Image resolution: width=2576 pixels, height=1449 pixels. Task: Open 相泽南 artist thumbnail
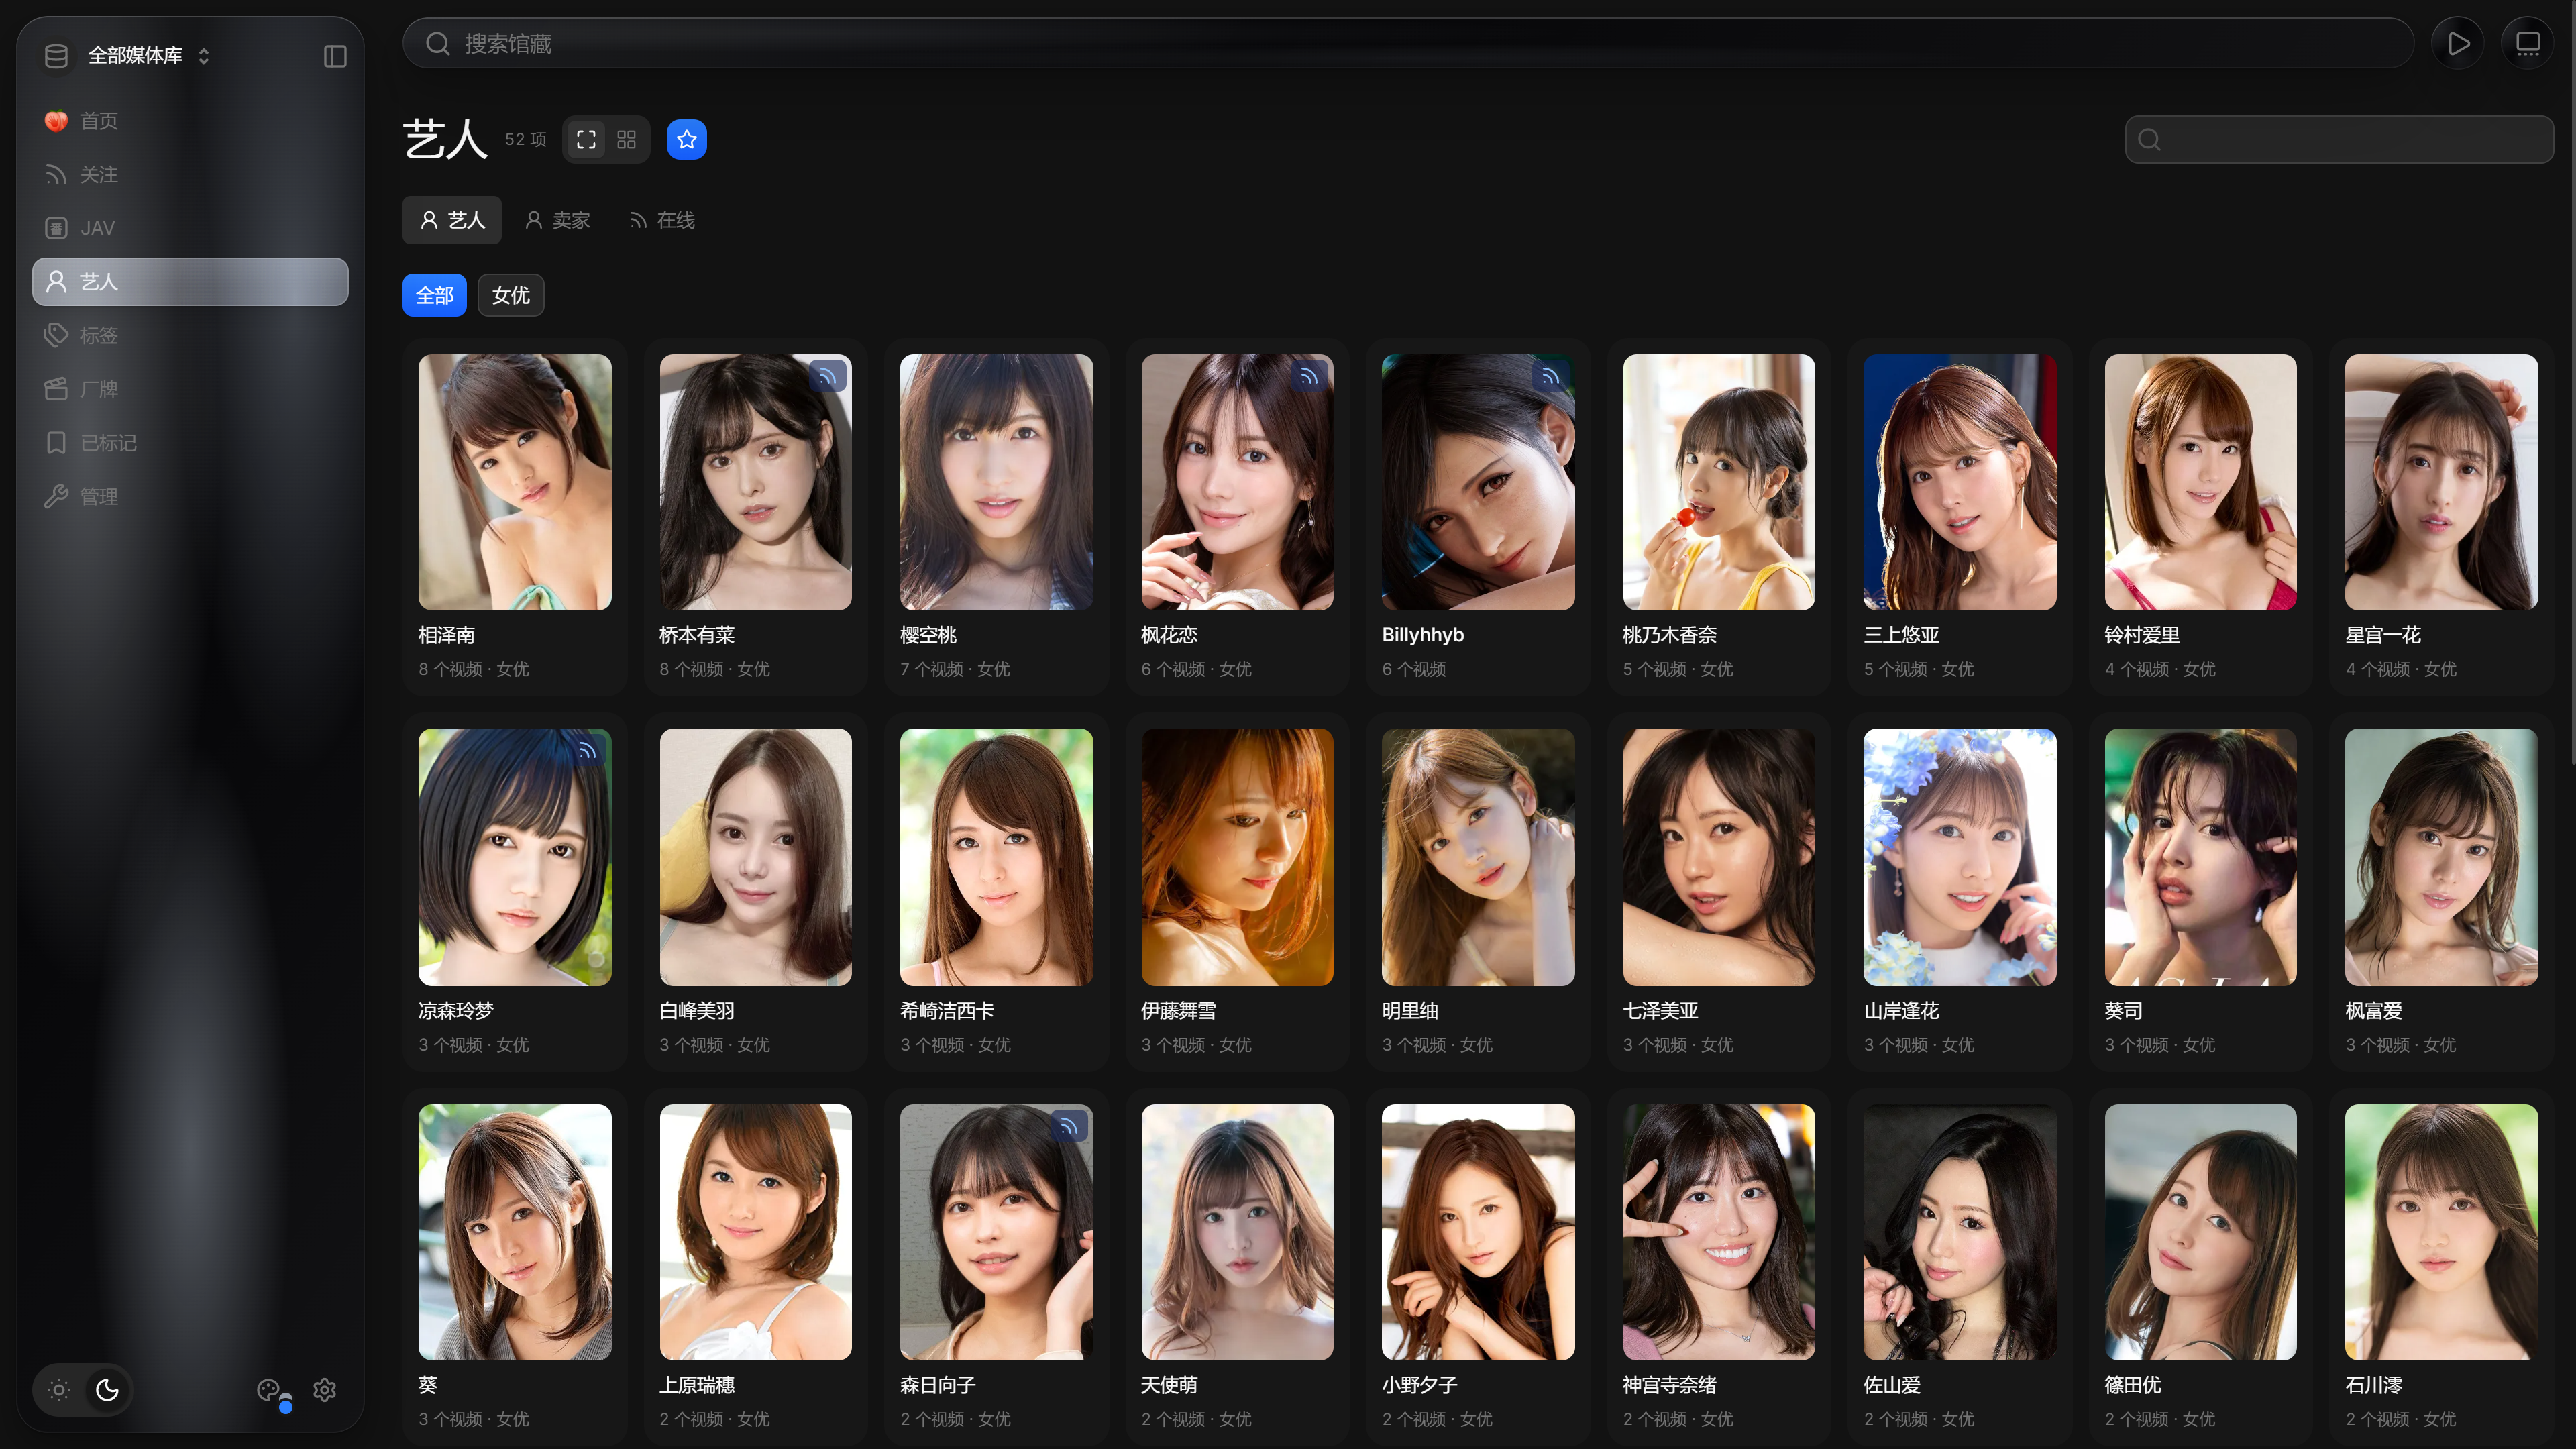(x=515, y=482)
